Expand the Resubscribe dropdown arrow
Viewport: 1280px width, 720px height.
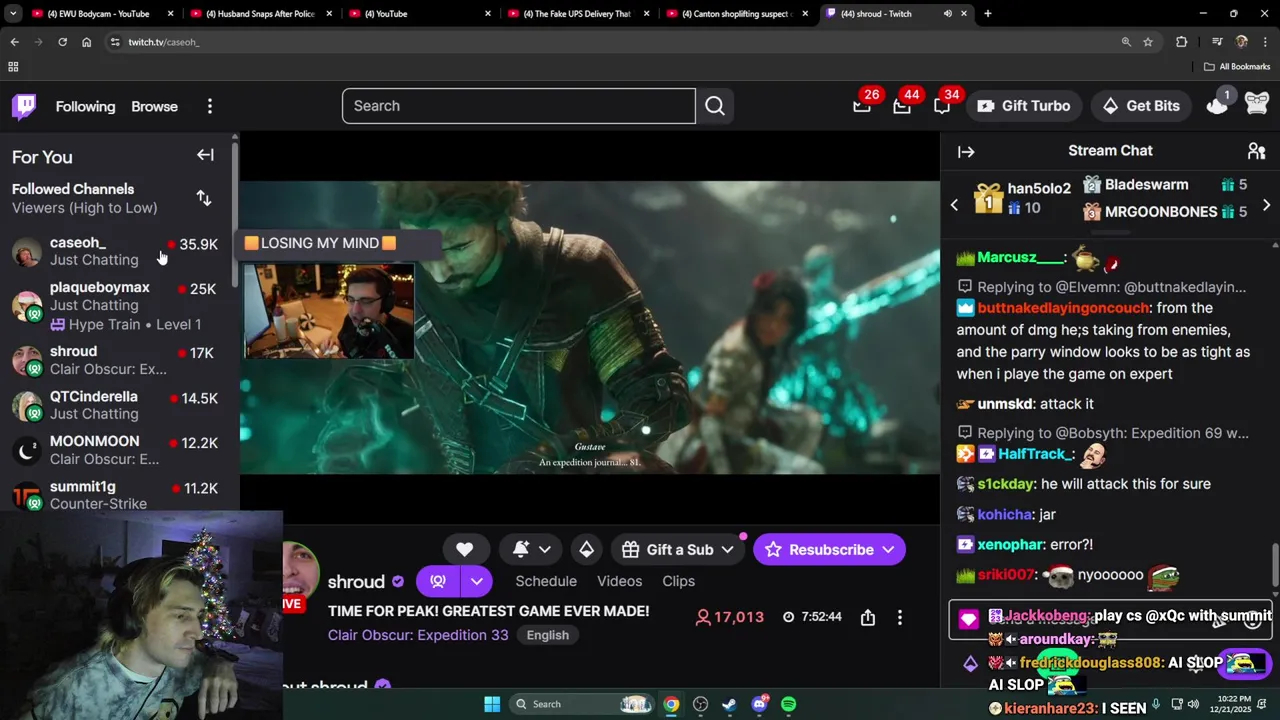(890, 550)
